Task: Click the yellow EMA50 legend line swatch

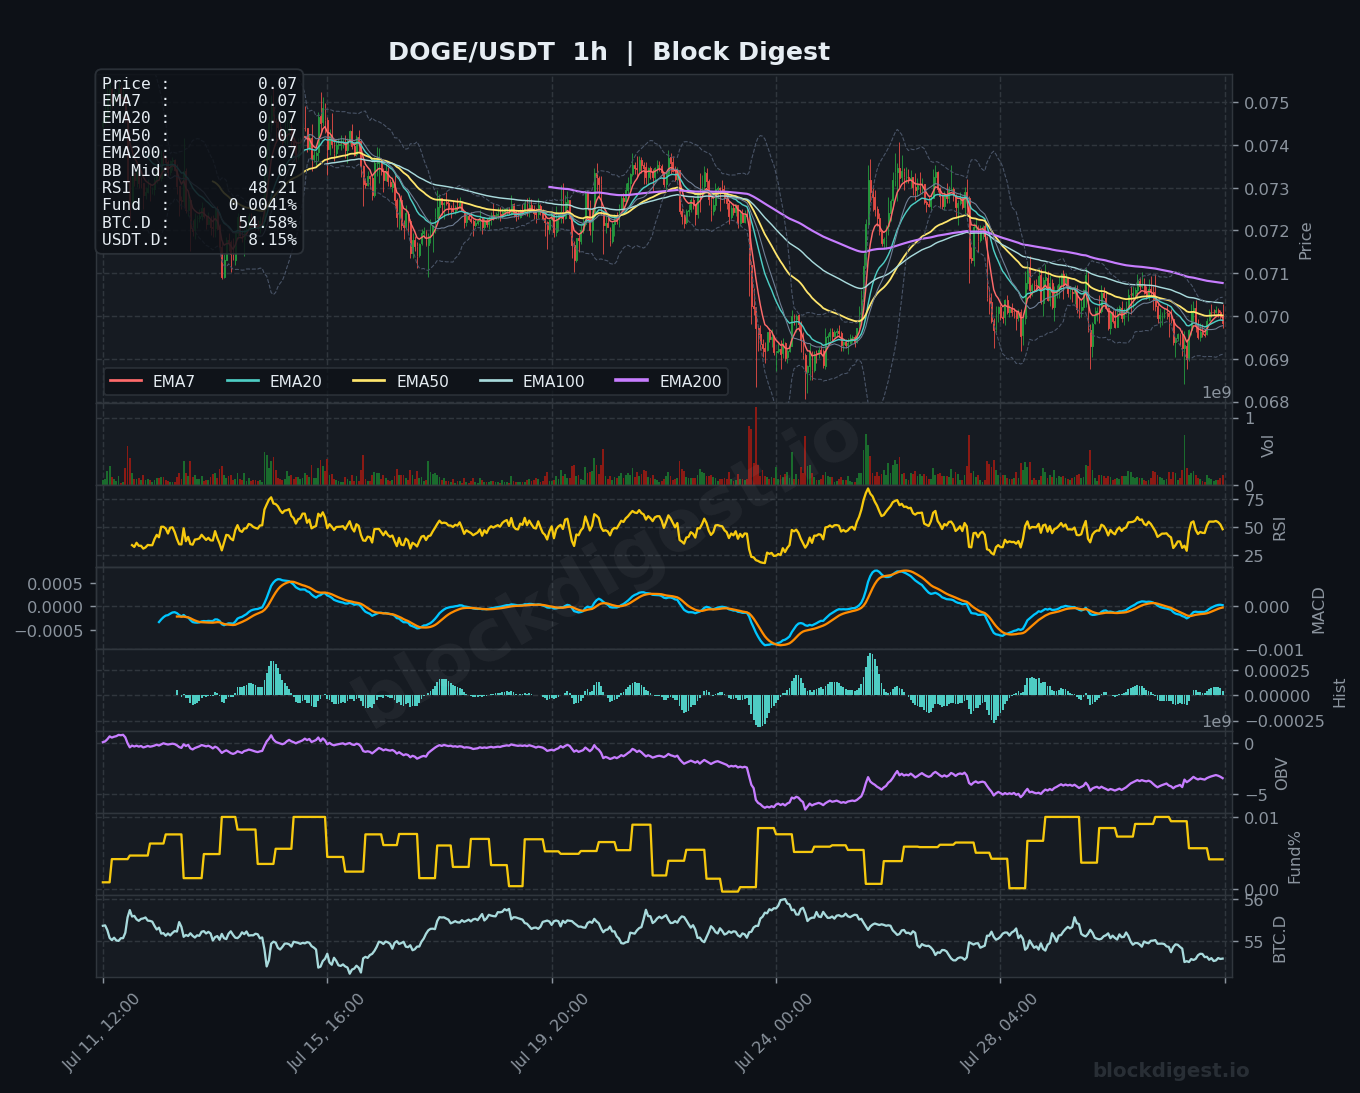Action: tap(370, 382)
